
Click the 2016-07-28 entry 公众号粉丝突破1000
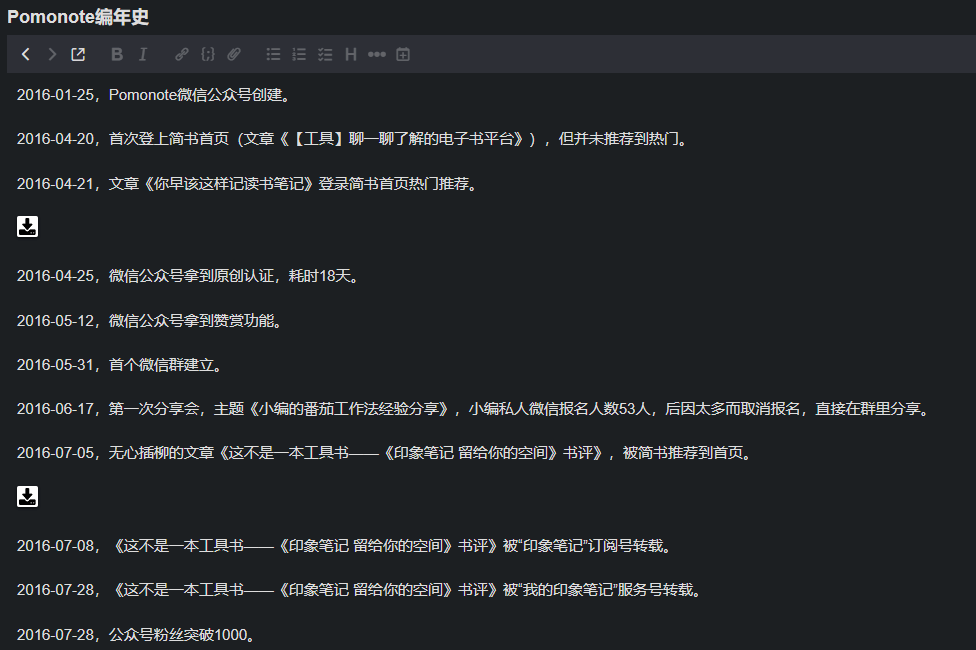pyautogui.click(x=136, y=634)
